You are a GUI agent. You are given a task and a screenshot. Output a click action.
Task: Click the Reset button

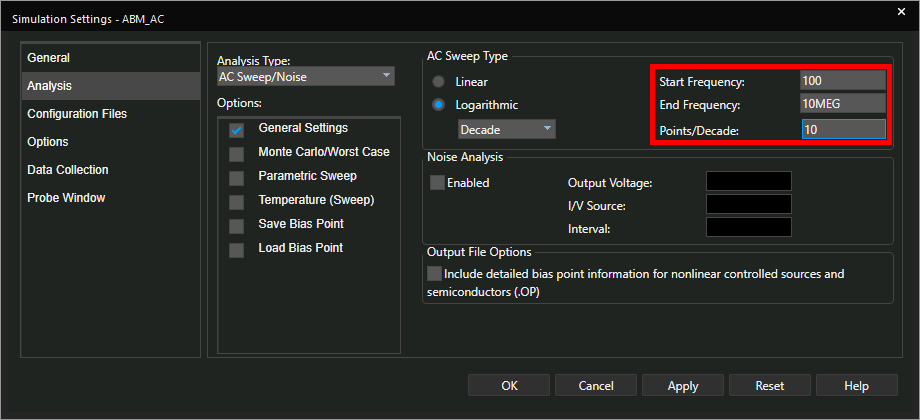770,385
